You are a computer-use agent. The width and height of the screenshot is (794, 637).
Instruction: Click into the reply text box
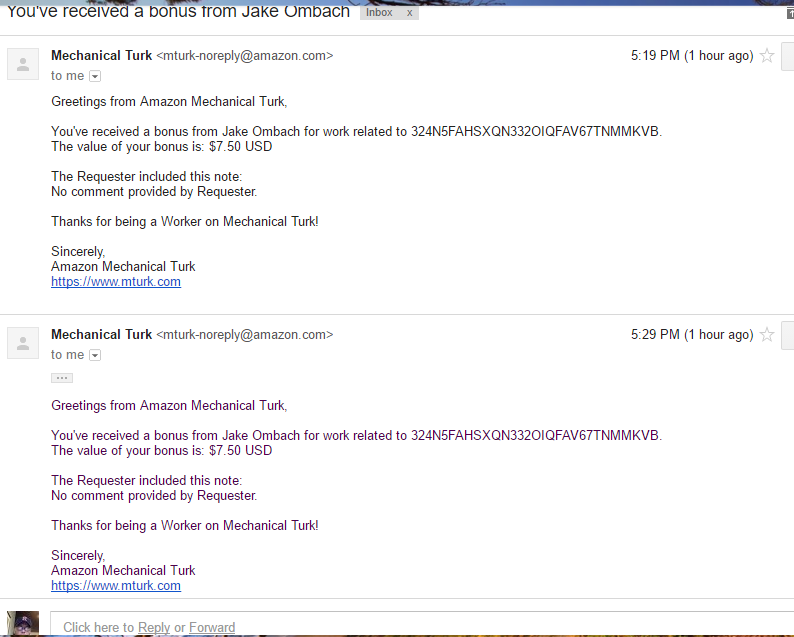[x=422, y=624]
